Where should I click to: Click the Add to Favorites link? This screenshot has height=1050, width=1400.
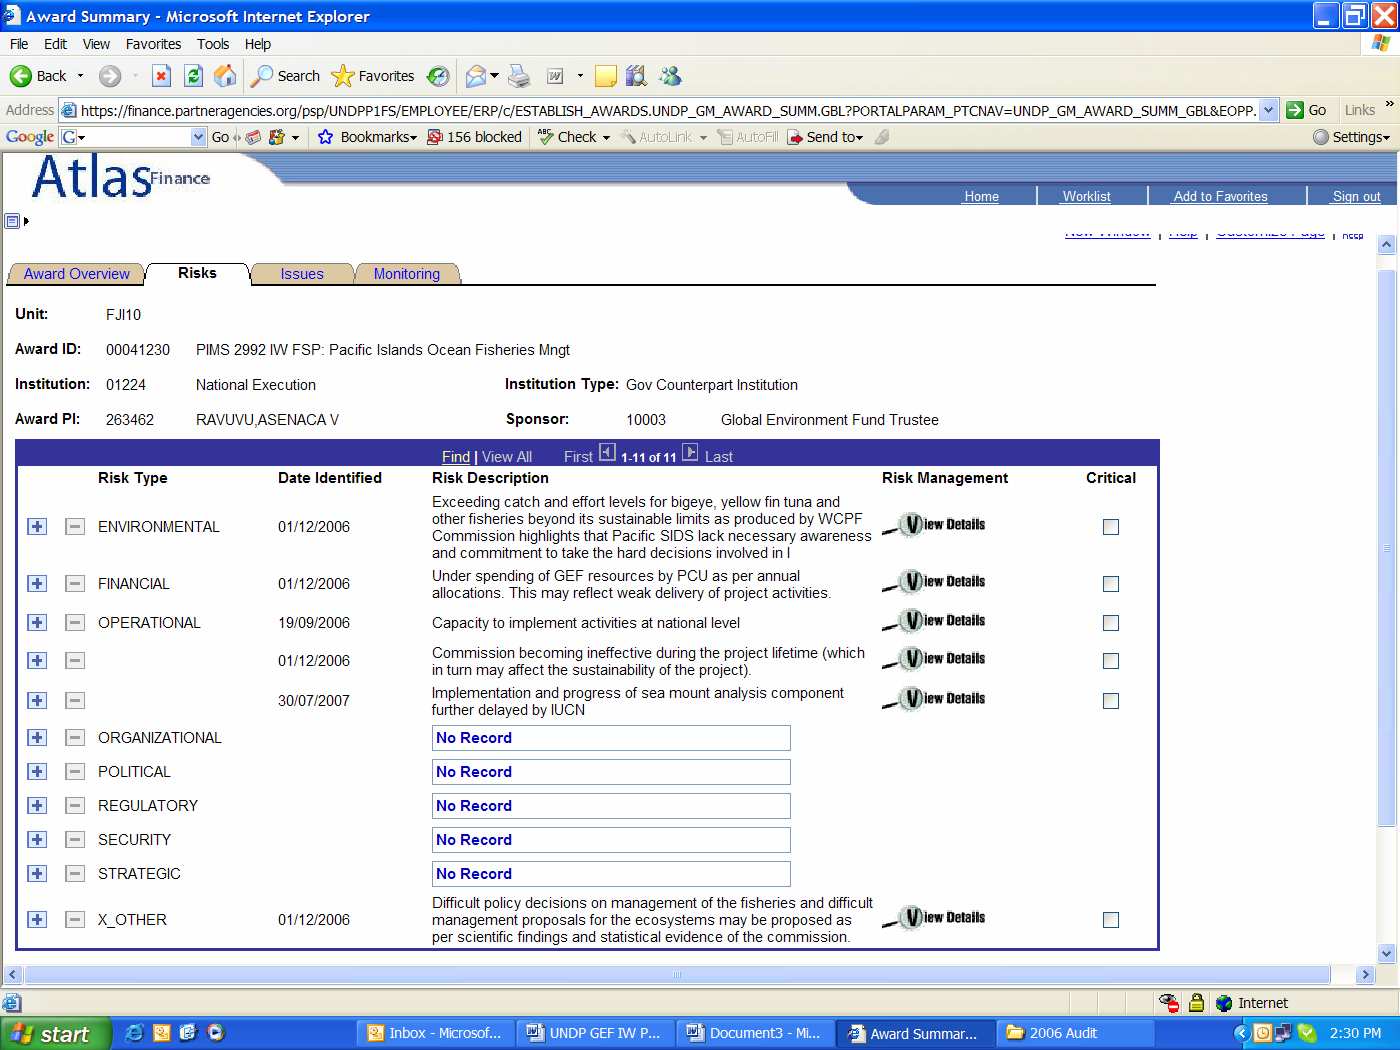tap(1220, 197)
